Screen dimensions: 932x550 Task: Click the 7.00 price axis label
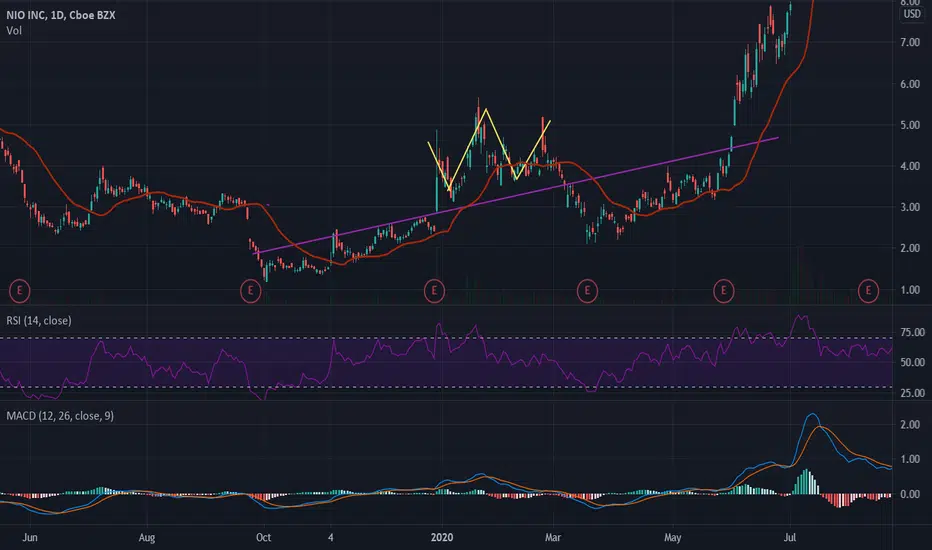click(910, 43)
